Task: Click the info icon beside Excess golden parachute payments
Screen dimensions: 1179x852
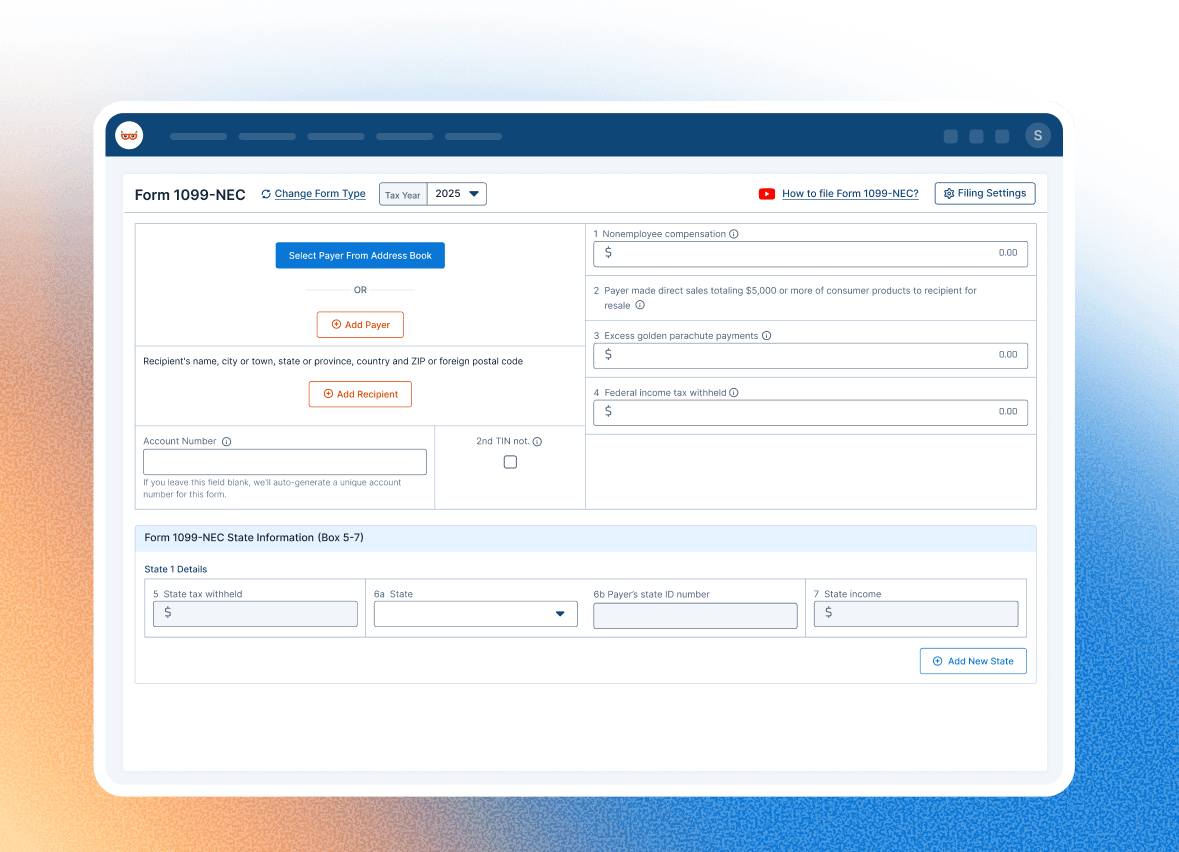Action: coord(766,335)
